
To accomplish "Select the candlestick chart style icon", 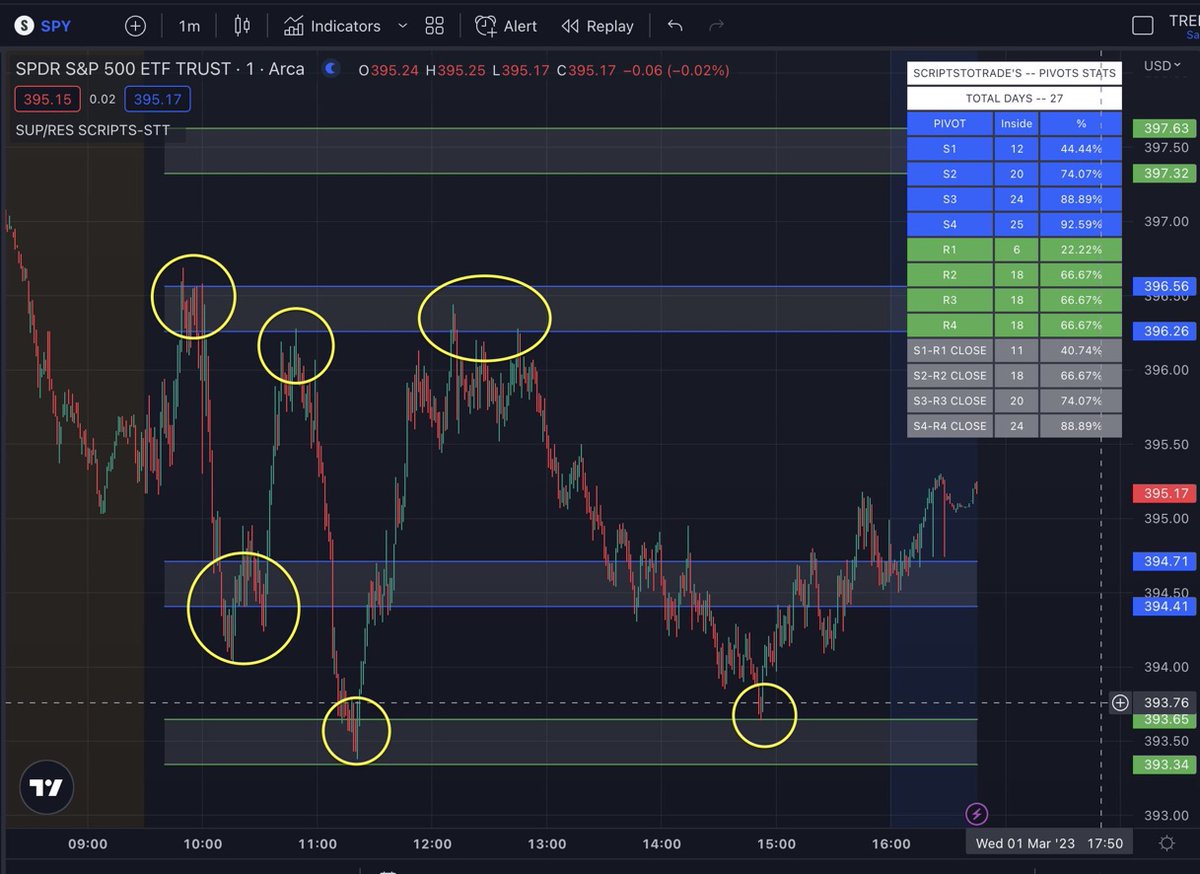I will point(240,26).
